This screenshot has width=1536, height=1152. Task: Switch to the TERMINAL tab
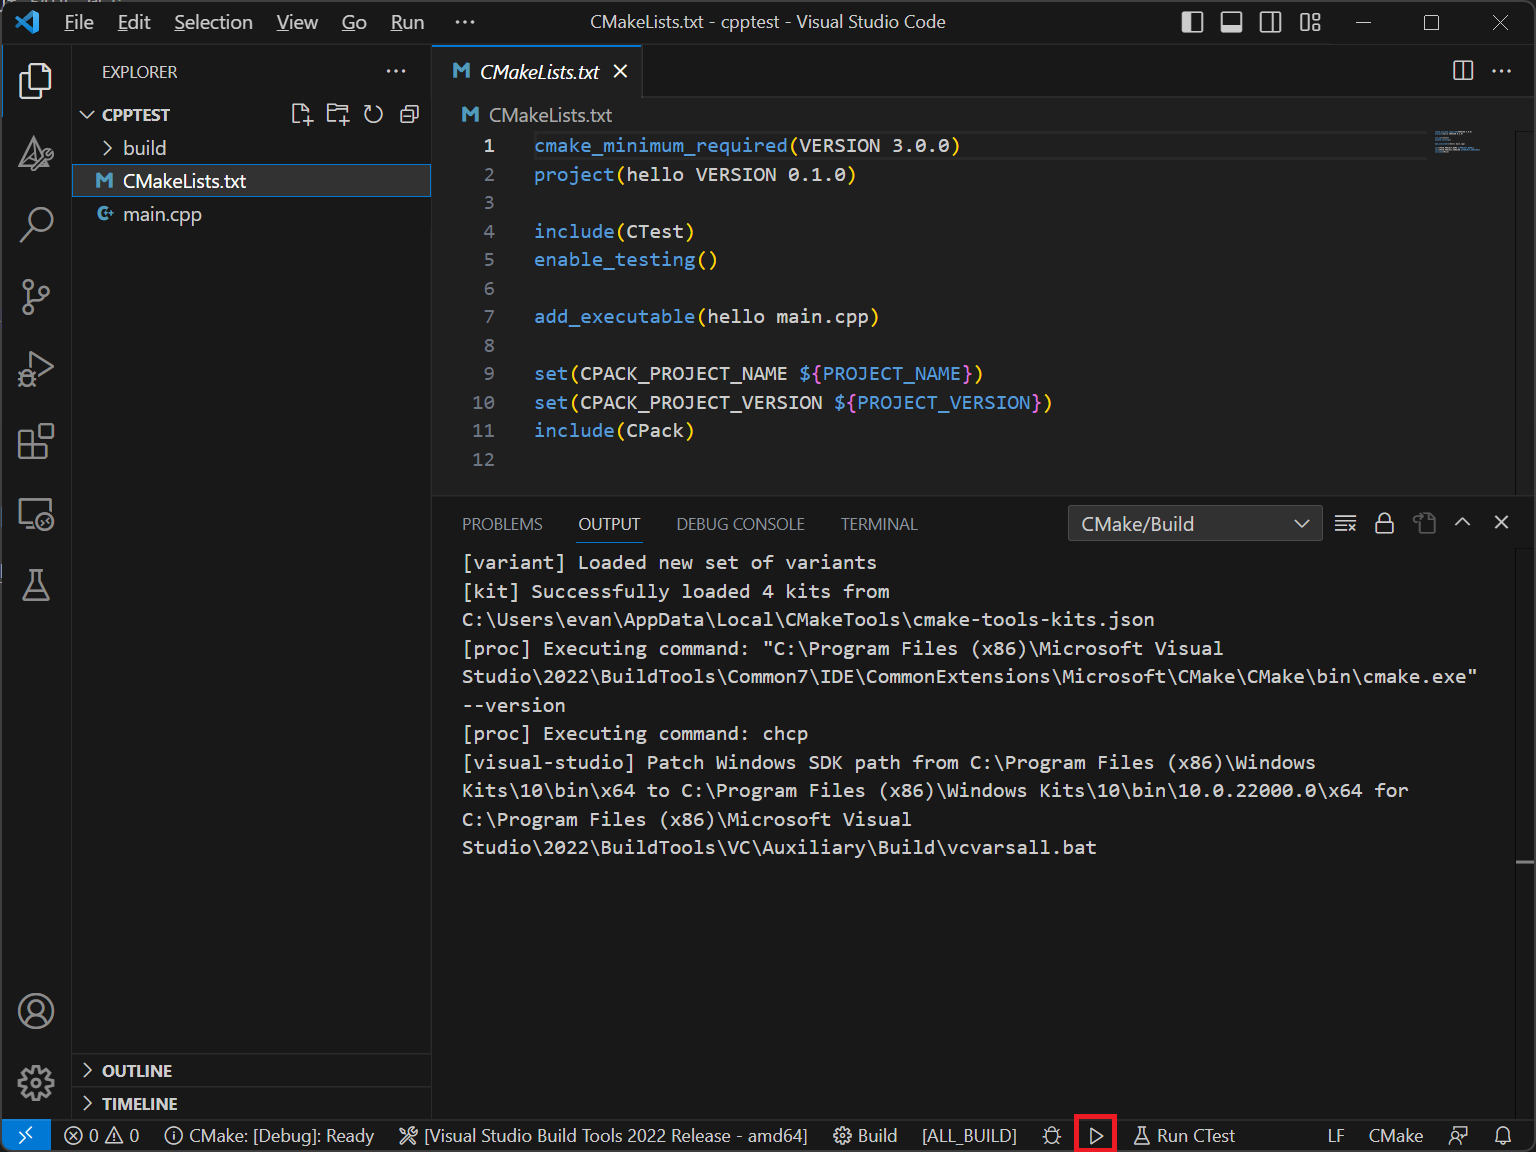coord(878,524)
